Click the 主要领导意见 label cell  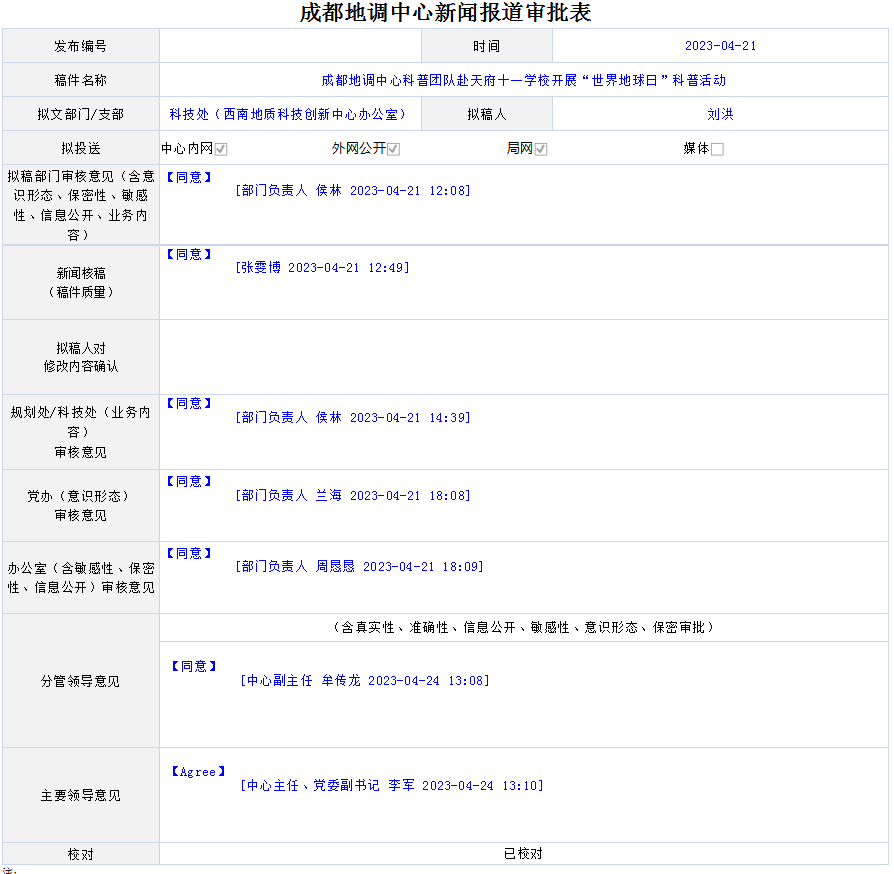[x=80, y=795]
